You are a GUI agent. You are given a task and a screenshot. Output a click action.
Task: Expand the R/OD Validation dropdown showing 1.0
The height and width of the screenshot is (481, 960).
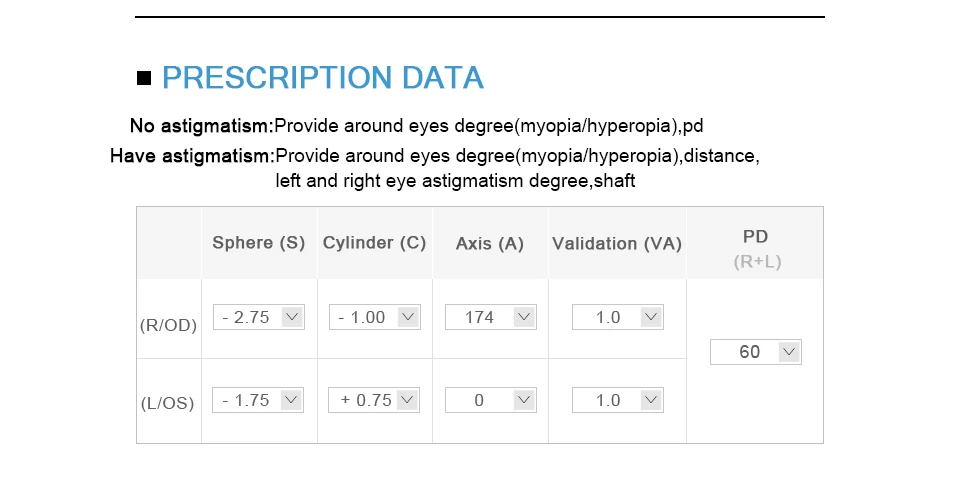click(x=618, y=317)
